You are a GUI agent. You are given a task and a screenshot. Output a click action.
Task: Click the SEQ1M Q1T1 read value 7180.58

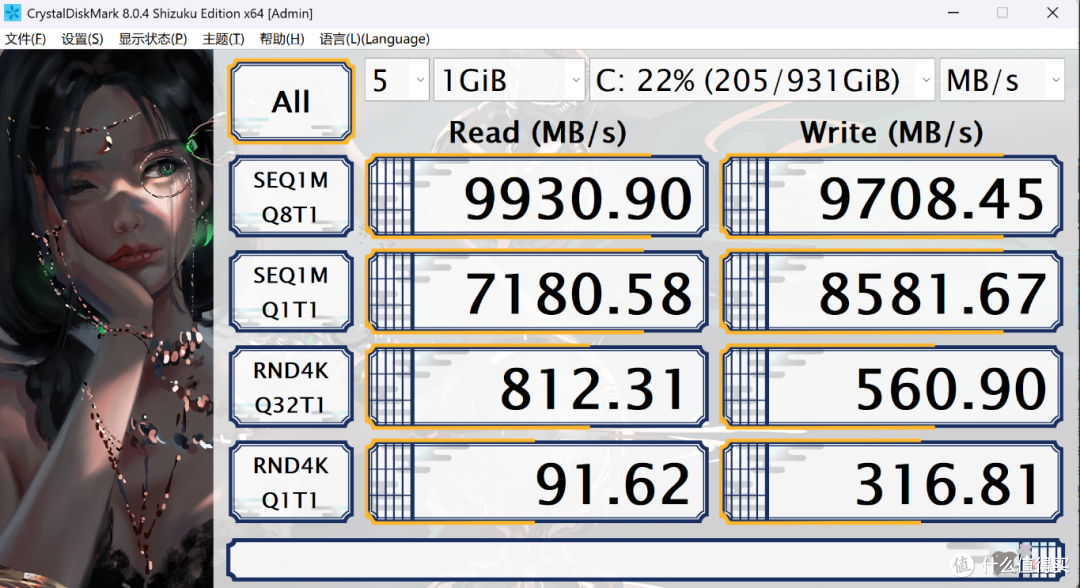pyautogui.click(x=537, y=292)
